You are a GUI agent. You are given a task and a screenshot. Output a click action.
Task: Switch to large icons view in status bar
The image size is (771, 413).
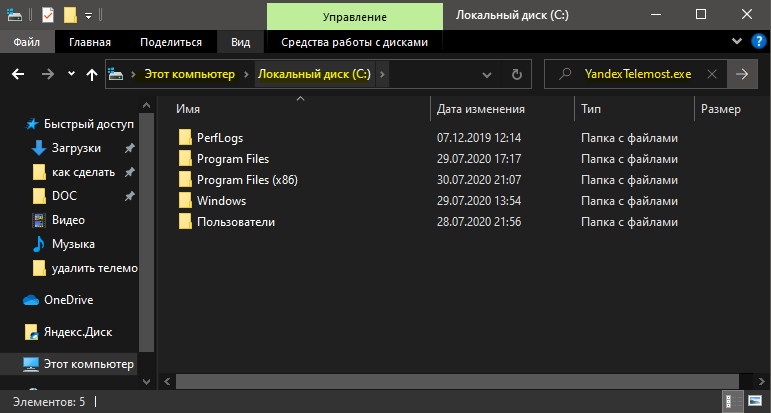click(755, 401)
